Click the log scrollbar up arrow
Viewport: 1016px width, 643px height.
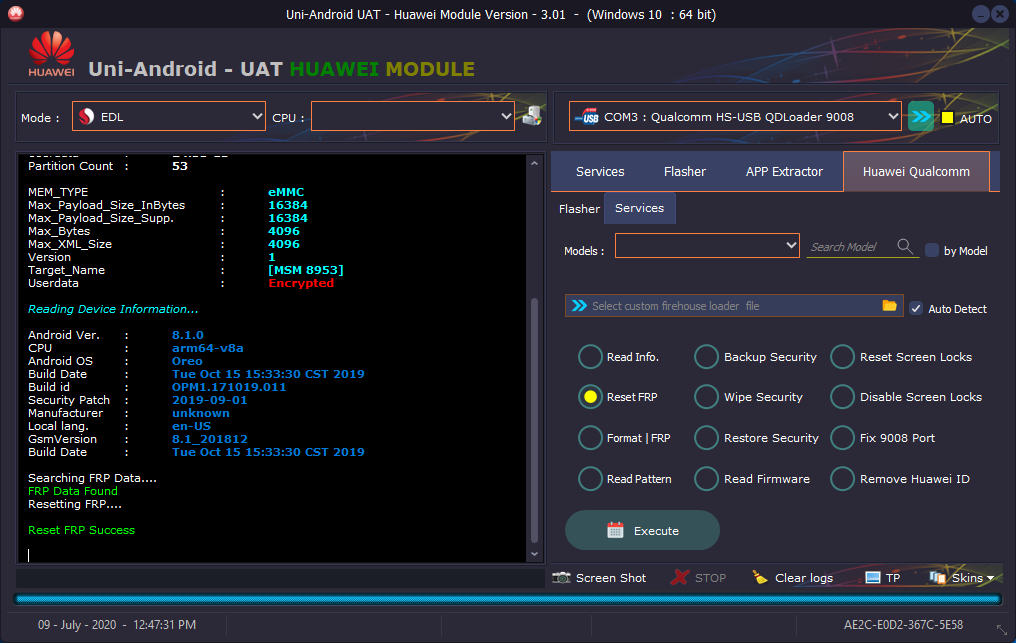point(535,163)
